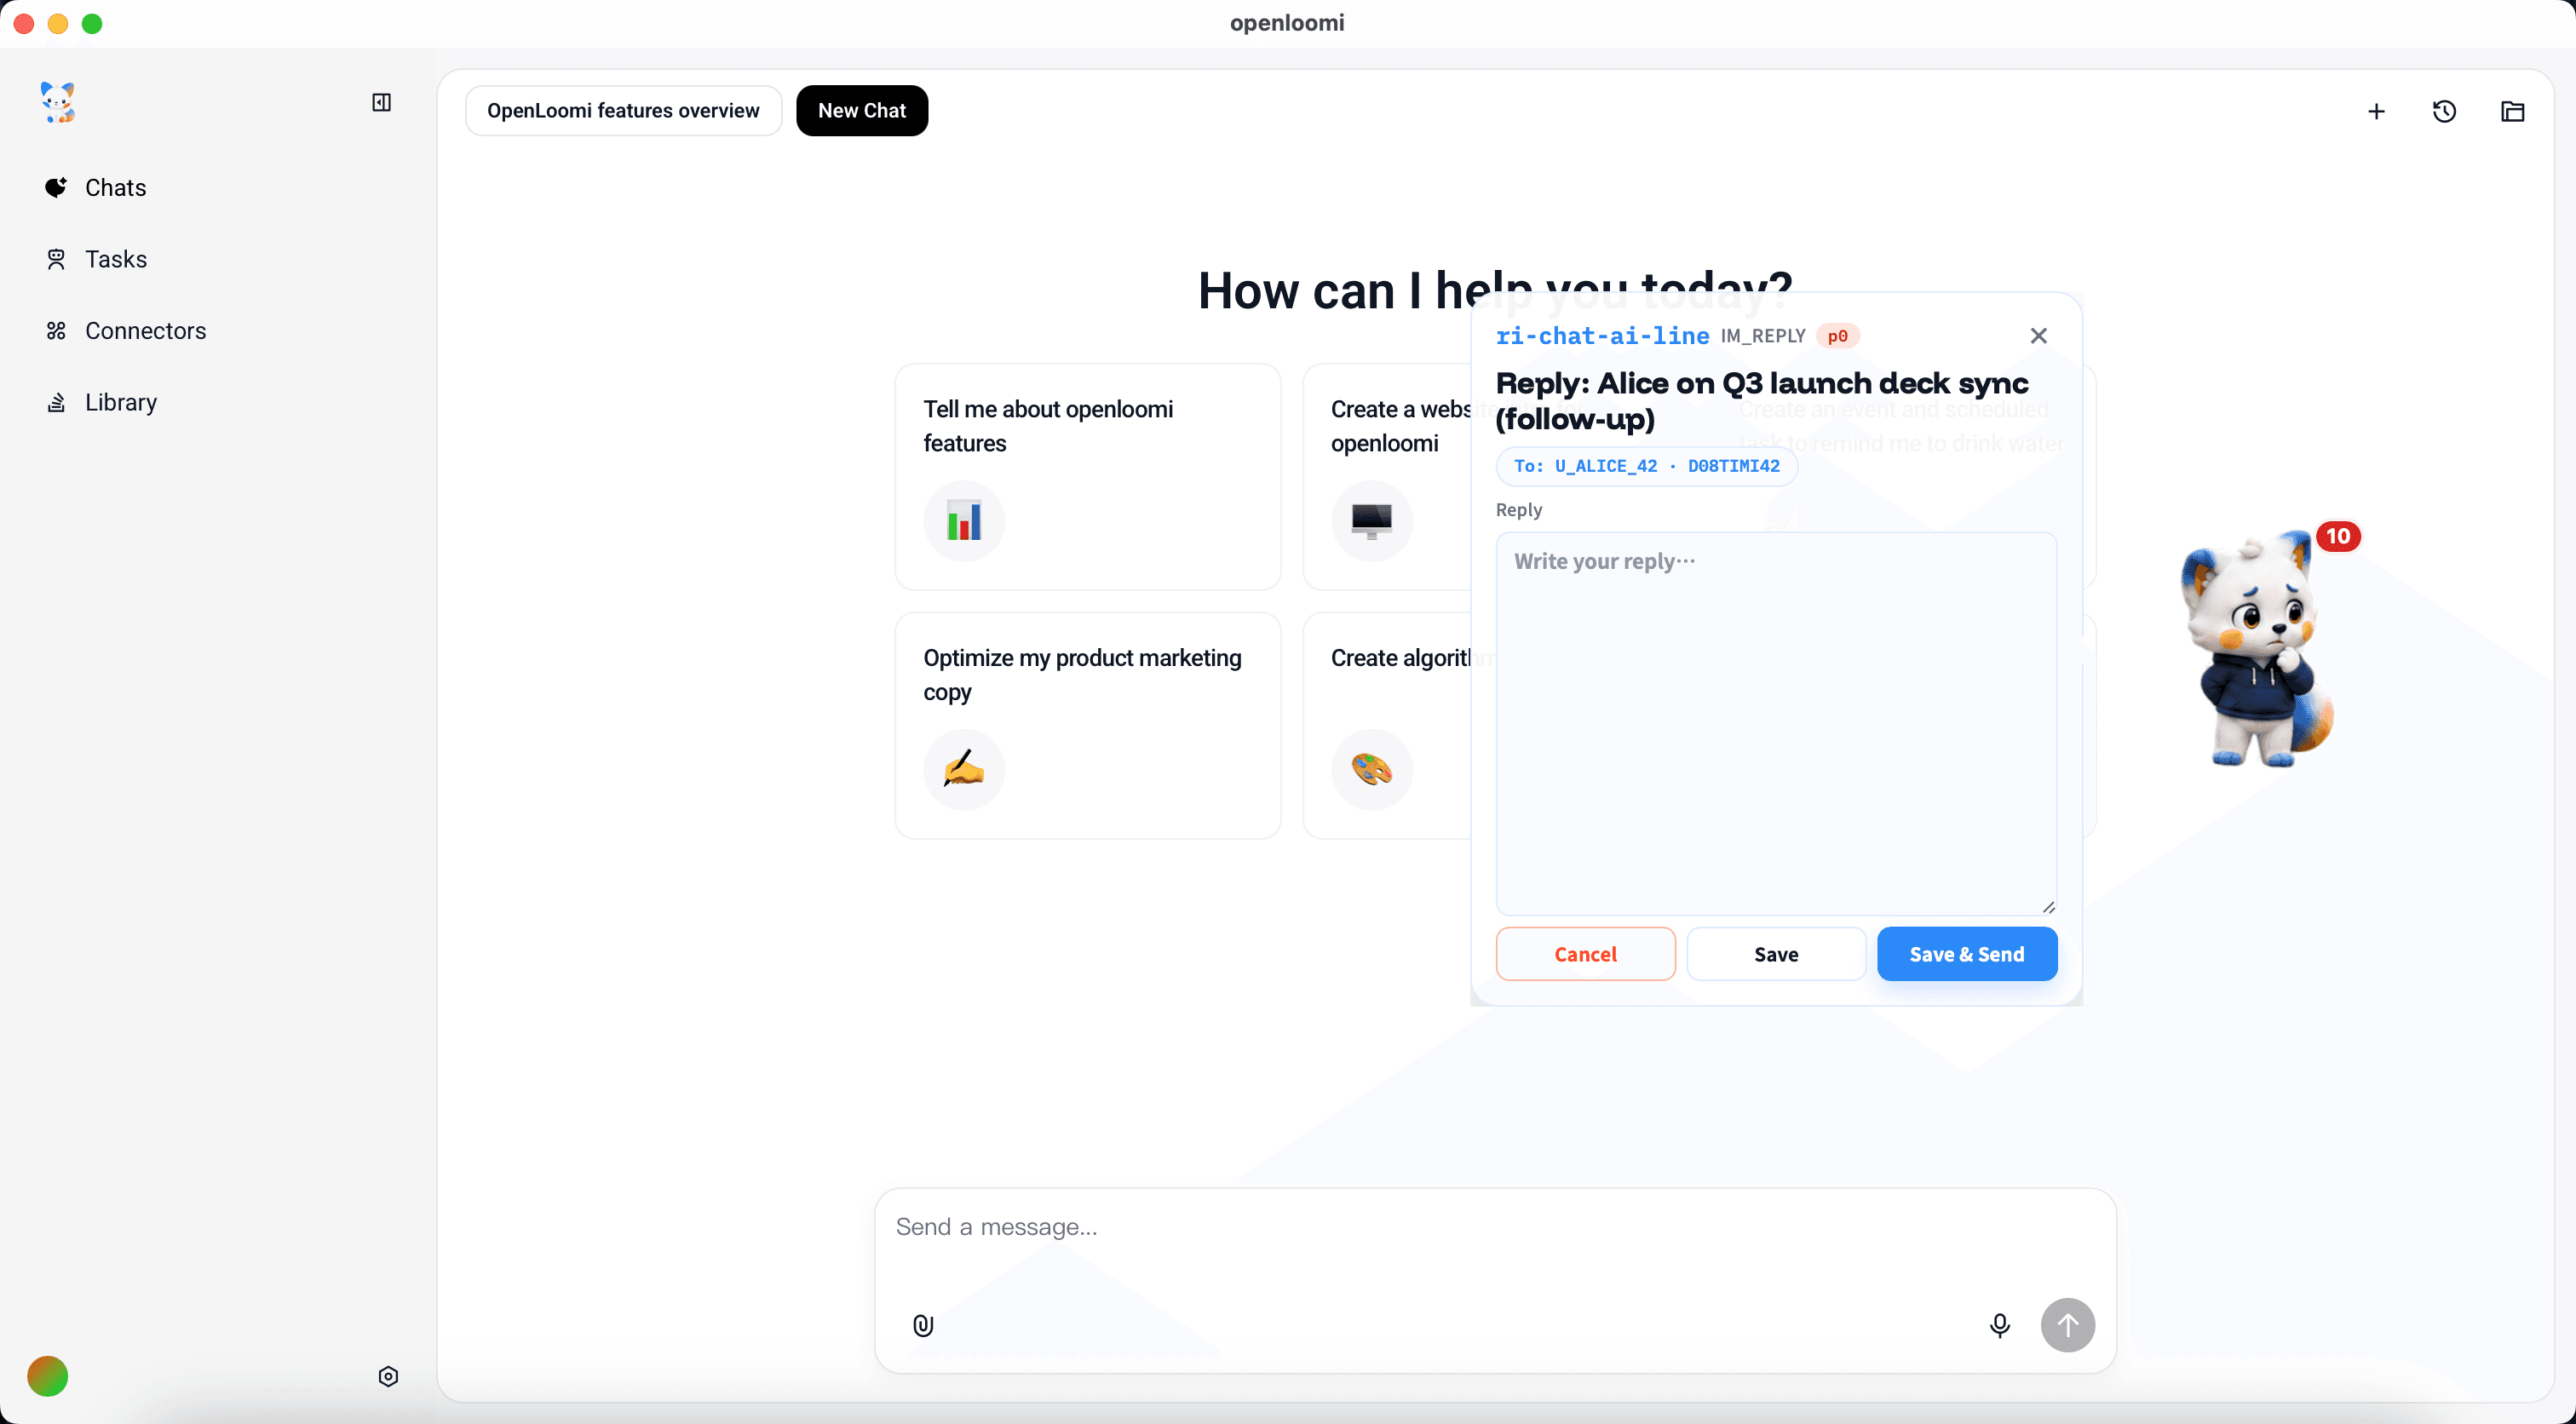This screenshot has height=1424, width=2576.
Task: Add a new chat with plus icon
Action: [2376, 111]
